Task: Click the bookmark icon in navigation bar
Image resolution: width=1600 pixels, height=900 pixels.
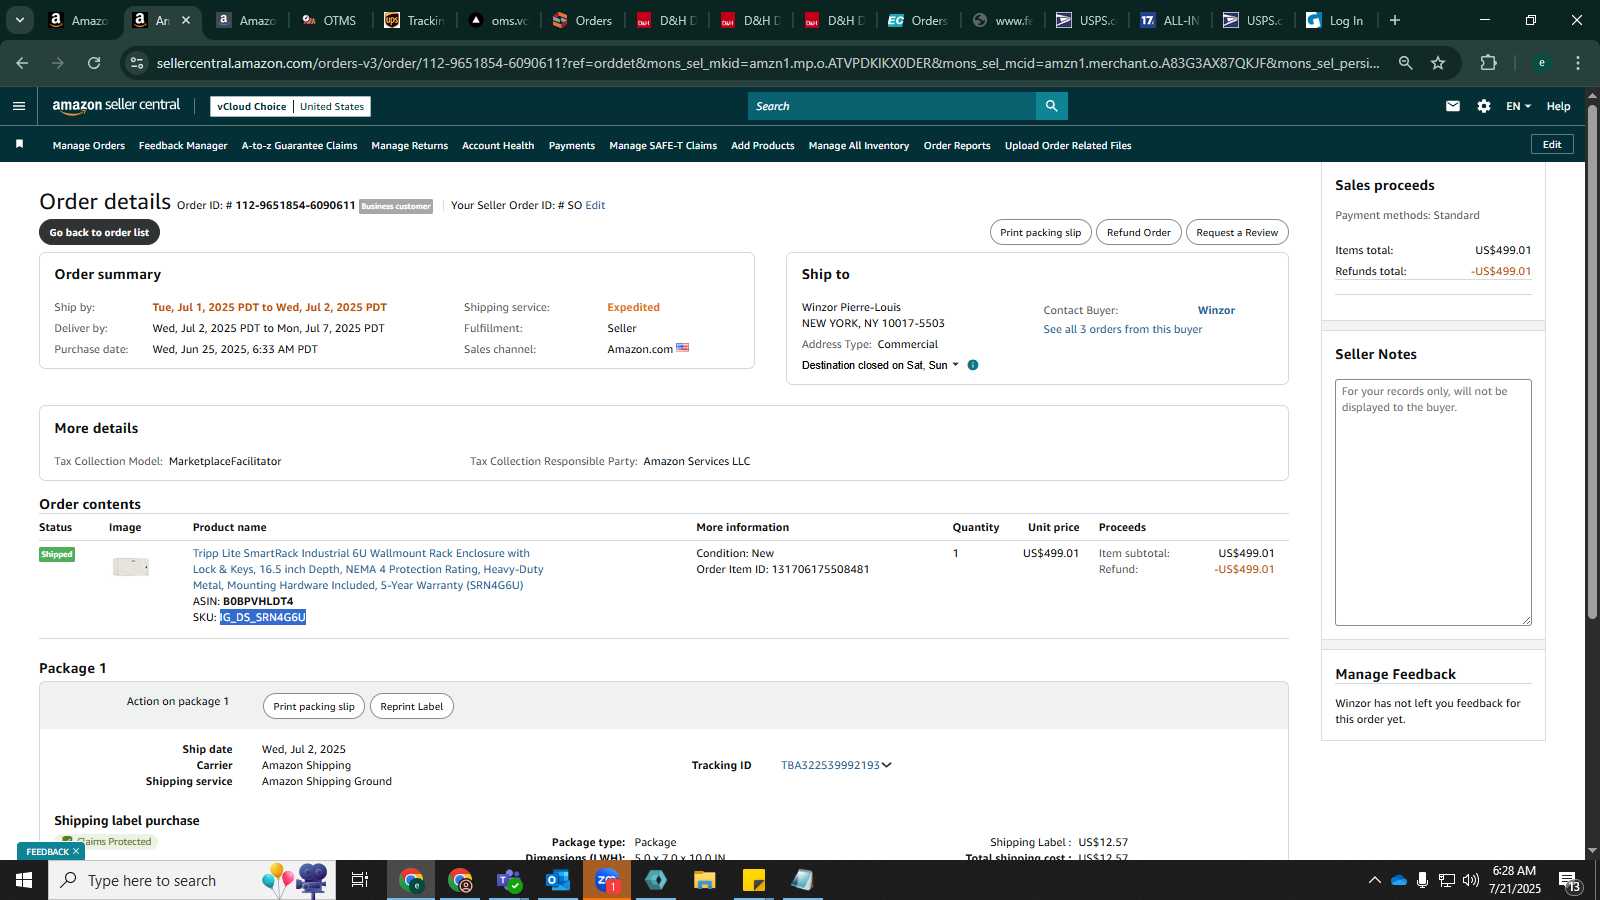Action: tap(19, 145)
